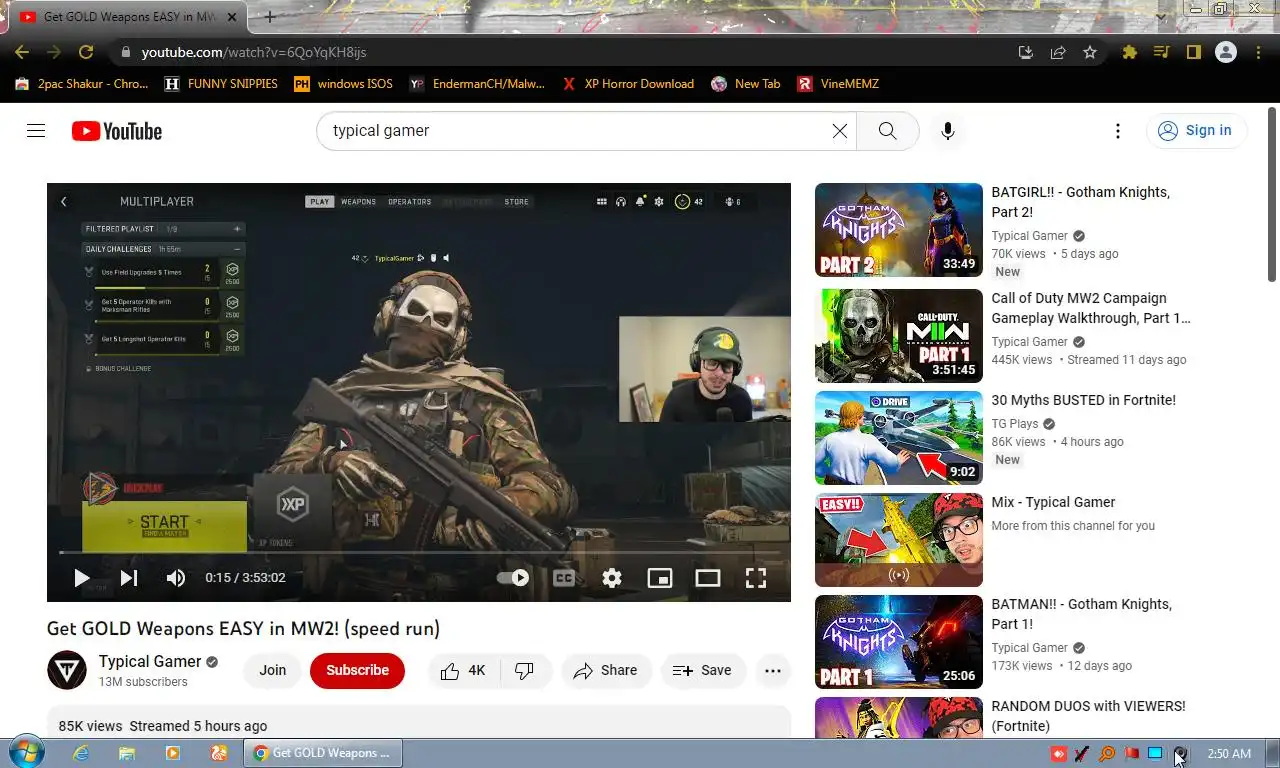1280x768 pixels.
Task: Sign in to YouTube
Action: pos(1196,131)
